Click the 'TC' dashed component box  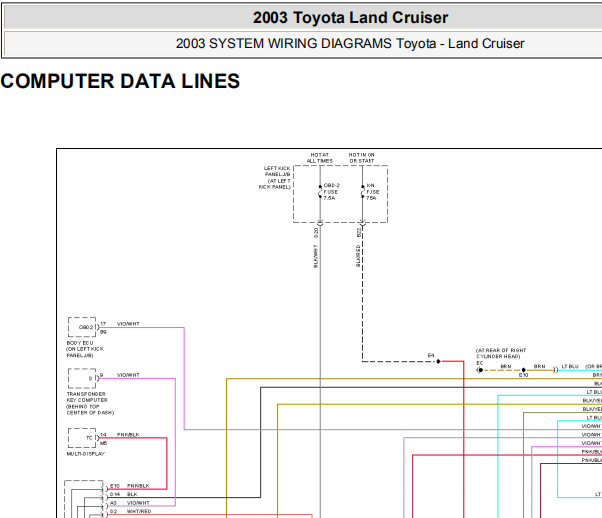click(82, 438)
